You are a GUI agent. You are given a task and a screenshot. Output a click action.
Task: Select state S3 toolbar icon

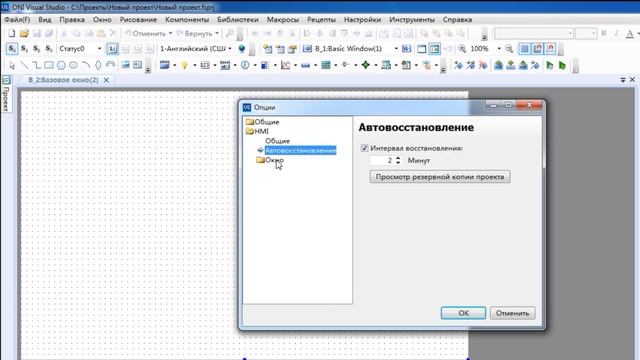coord(49,49)
